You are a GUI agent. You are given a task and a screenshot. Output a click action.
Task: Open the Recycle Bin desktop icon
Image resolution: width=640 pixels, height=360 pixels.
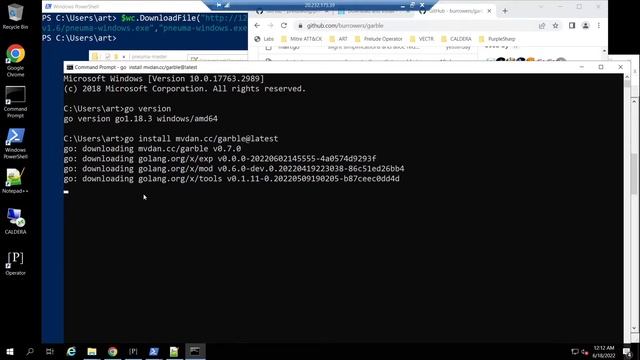[x=15, y=16]
